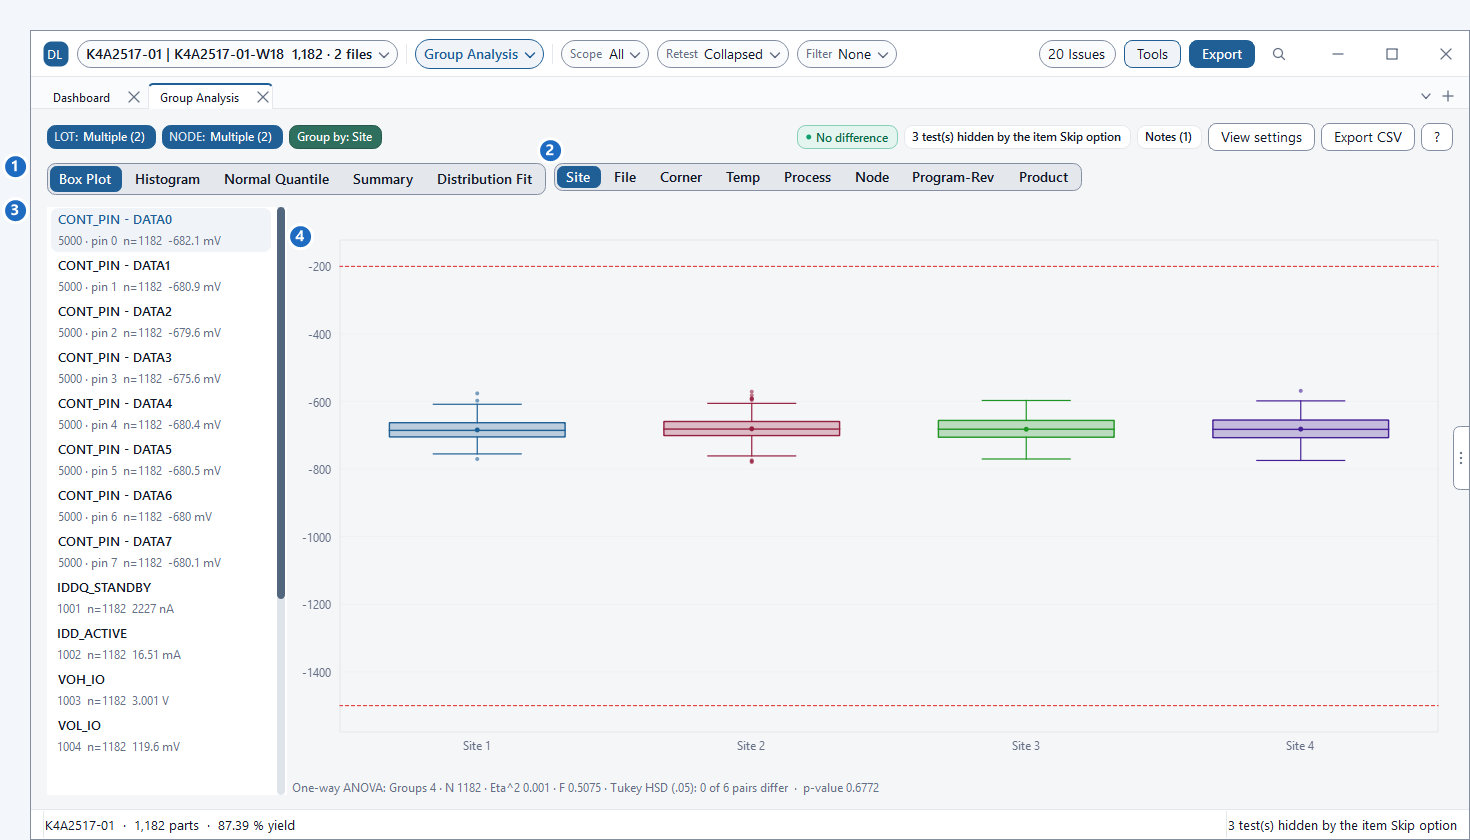This screenshot has width=1470, height=840.
Task: Open the side panel handle with three dots
Action: [x=1461, y=458]
